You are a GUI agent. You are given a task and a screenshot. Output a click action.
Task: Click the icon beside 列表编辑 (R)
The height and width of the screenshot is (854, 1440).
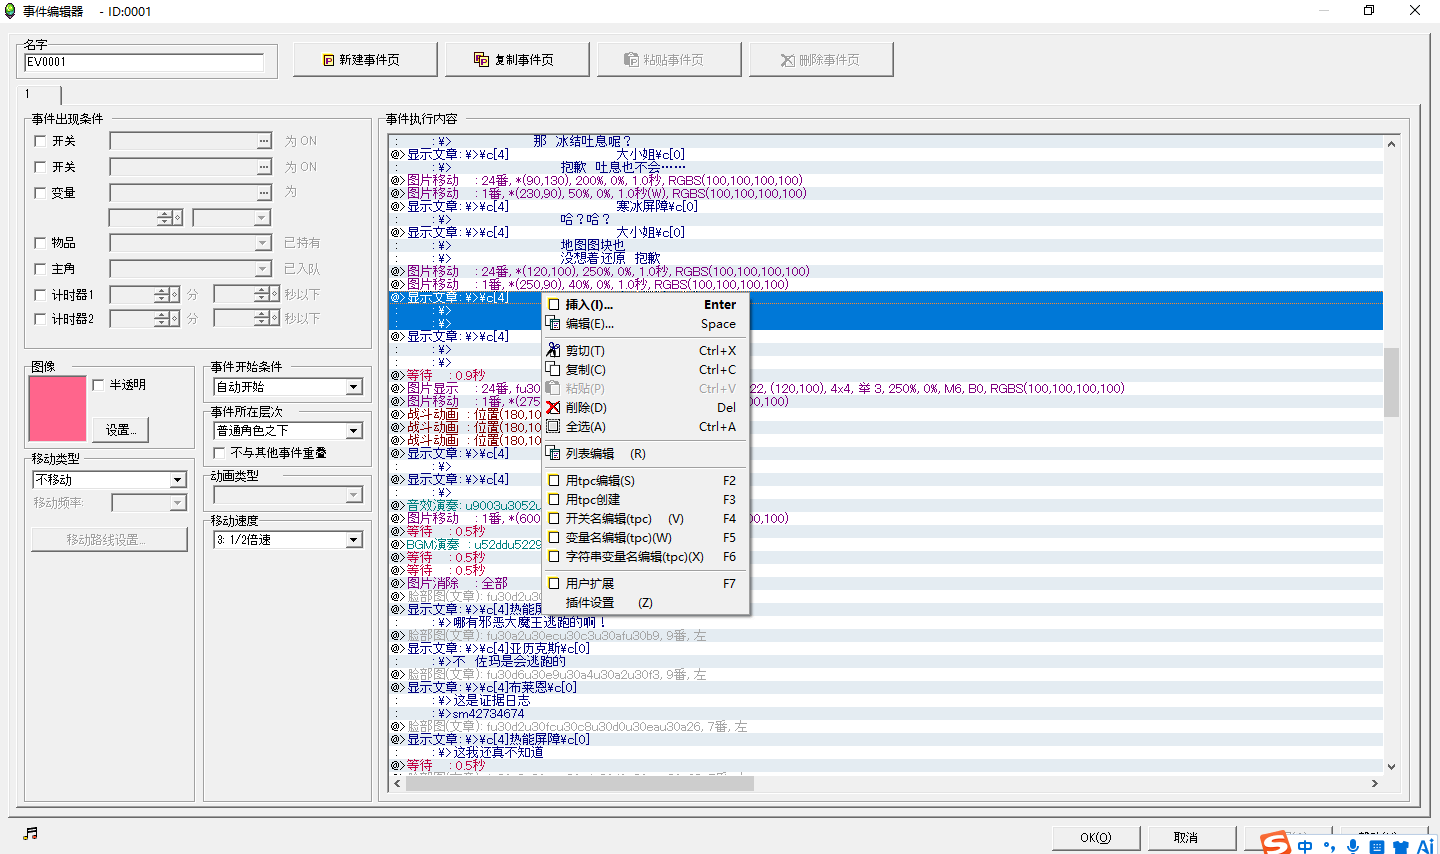click(553, 453)
